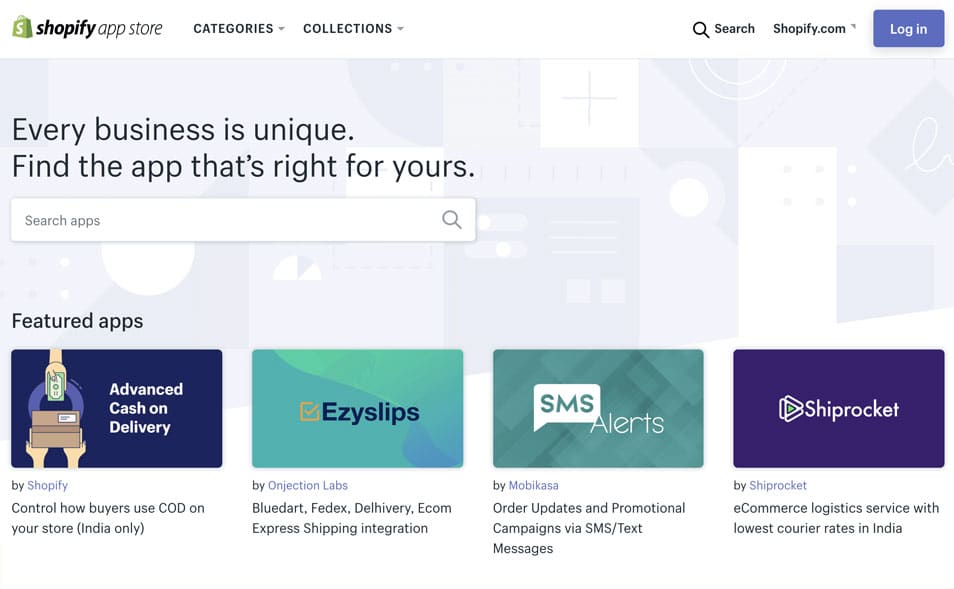Expand the Categories dropdown menu
954x589 pixels.
[238, 29]
